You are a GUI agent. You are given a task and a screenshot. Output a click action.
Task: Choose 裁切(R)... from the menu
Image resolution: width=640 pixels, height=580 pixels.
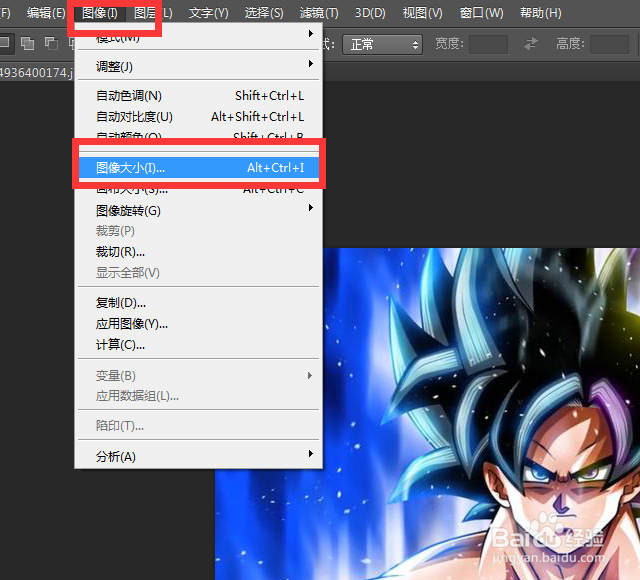pyautogui.click(x=198, y=252)
